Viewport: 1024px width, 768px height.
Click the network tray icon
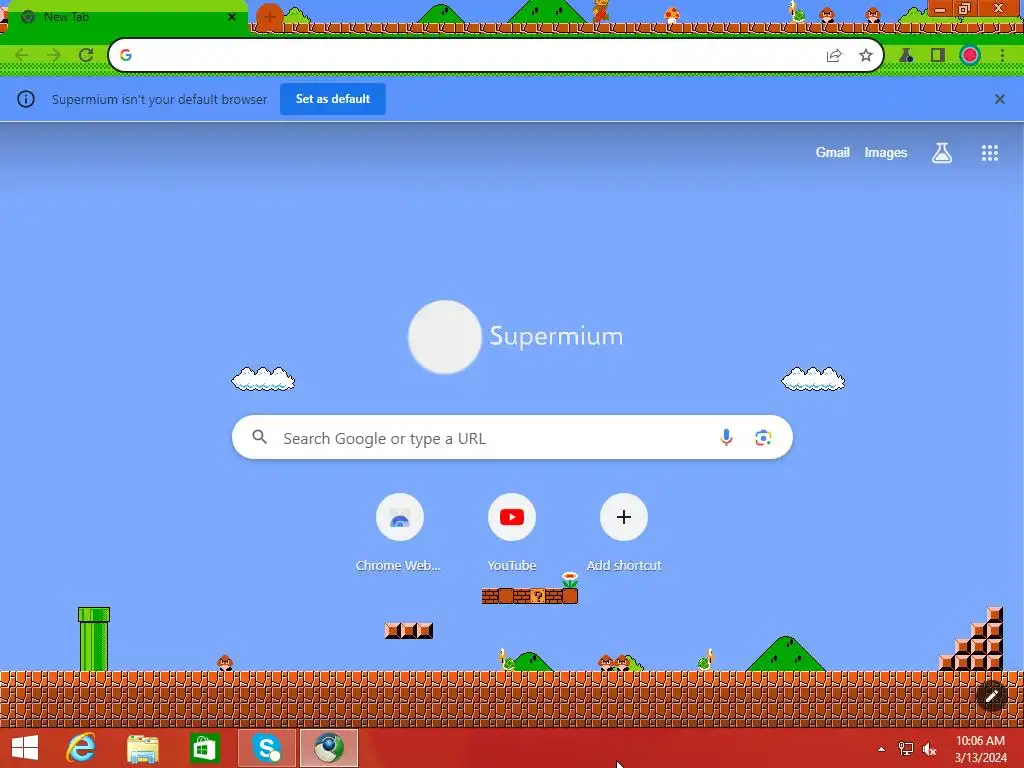906,749
